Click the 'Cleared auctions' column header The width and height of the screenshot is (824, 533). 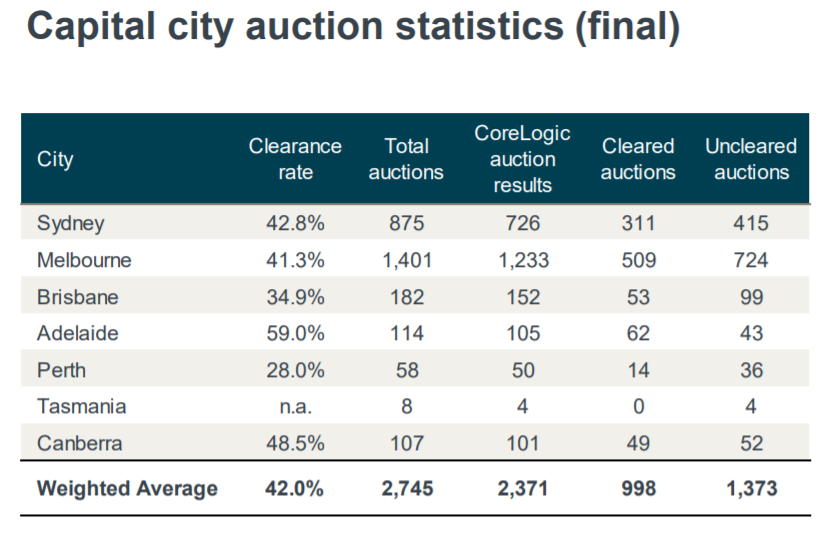pos(638,159)
